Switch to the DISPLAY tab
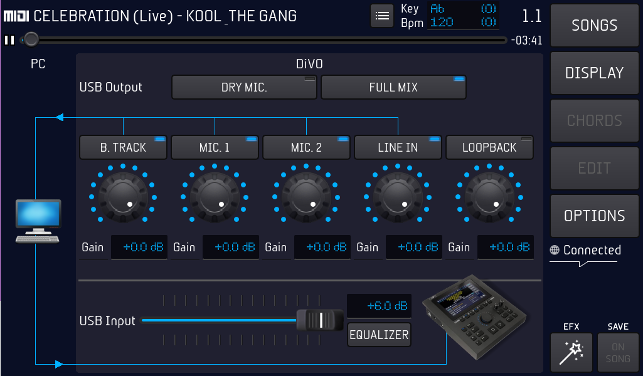644x376 pixels. click(594, 73)
